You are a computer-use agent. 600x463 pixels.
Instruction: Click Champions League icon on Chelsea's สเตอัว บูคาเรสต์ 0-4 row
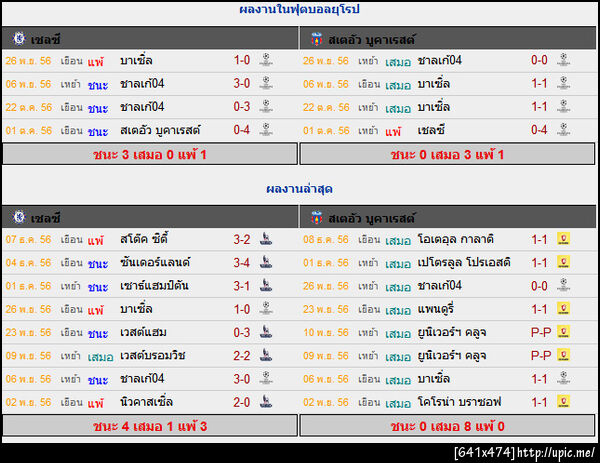coord(266,130)
